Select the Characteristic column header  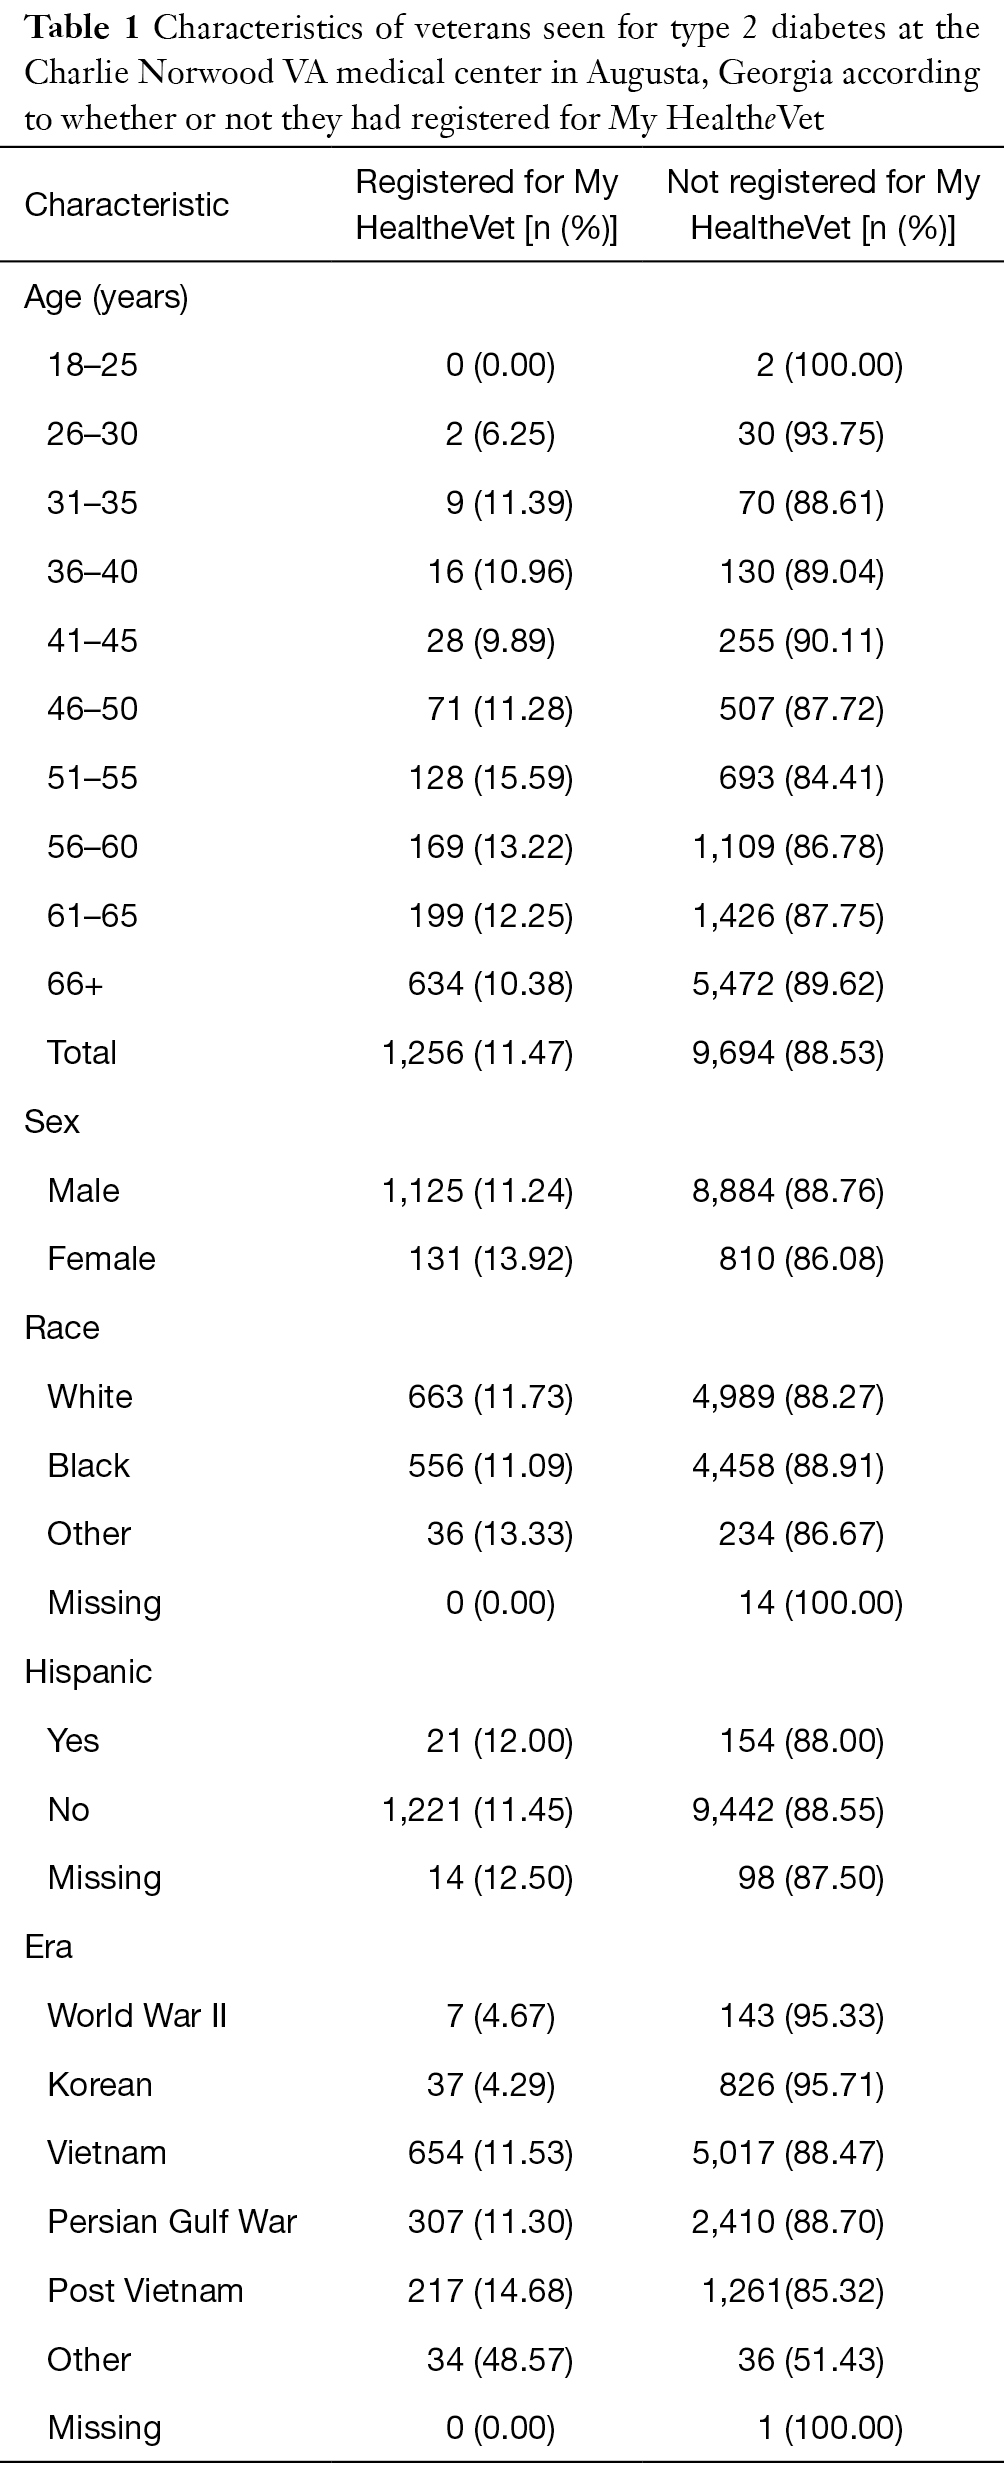coord(127,205)
